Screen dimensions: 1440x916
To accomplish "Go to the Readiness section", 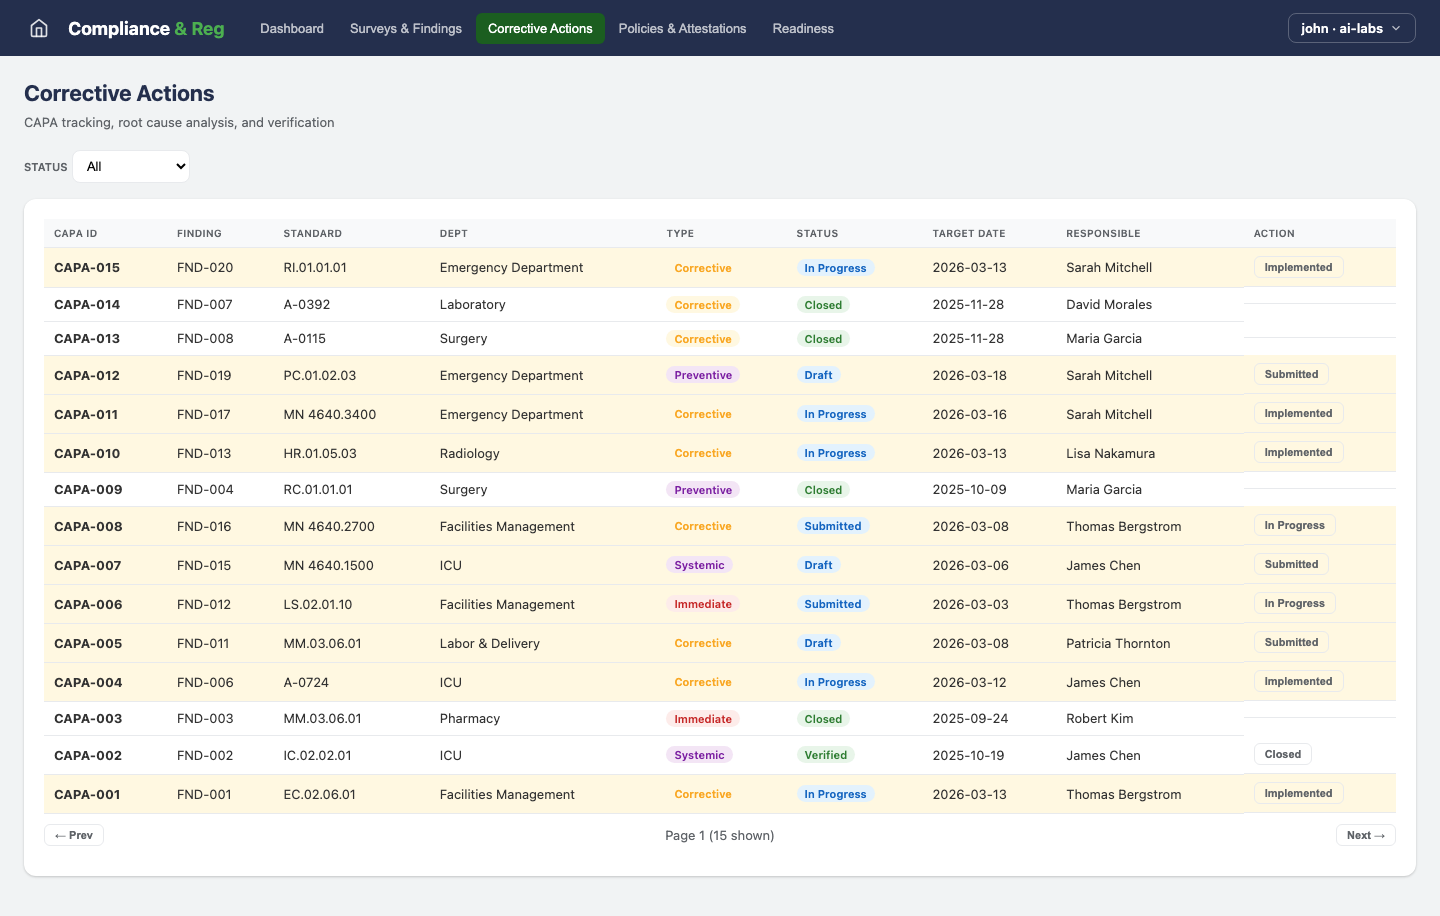I will 803,28.
